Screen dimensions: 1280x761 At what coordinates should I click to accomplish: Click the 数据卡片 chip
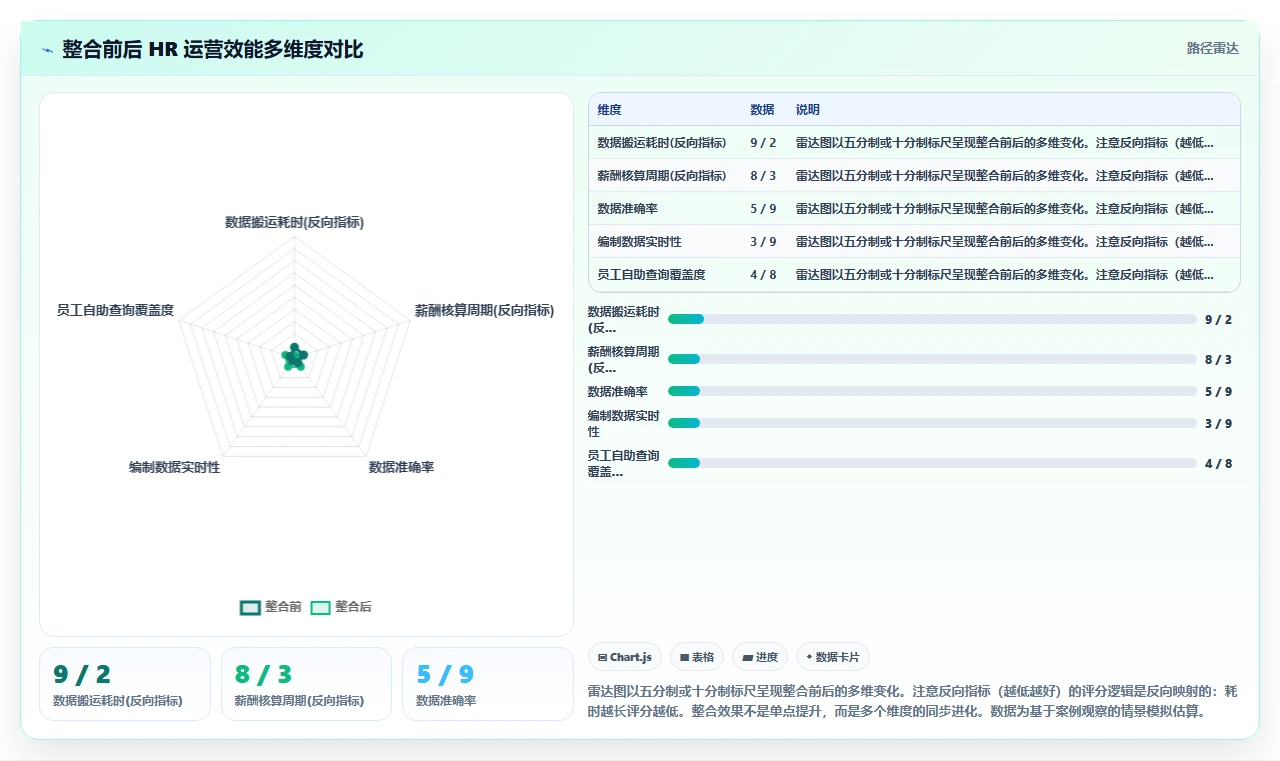click(x=833, y=657)
